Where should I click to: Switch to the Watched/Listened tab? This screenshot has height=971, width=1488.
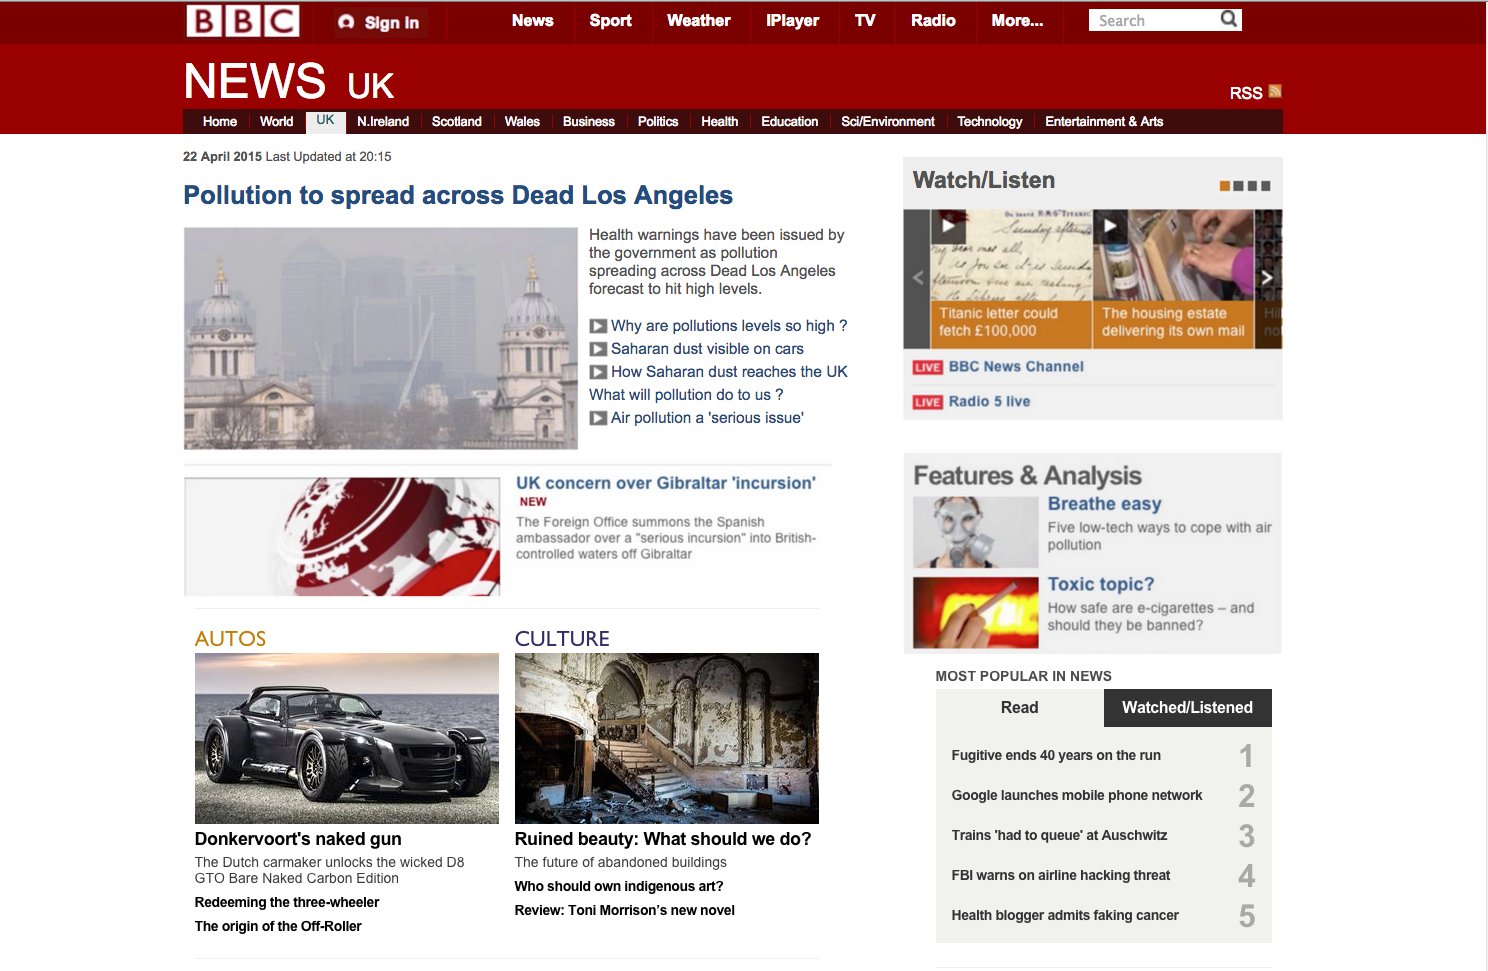1187,708
